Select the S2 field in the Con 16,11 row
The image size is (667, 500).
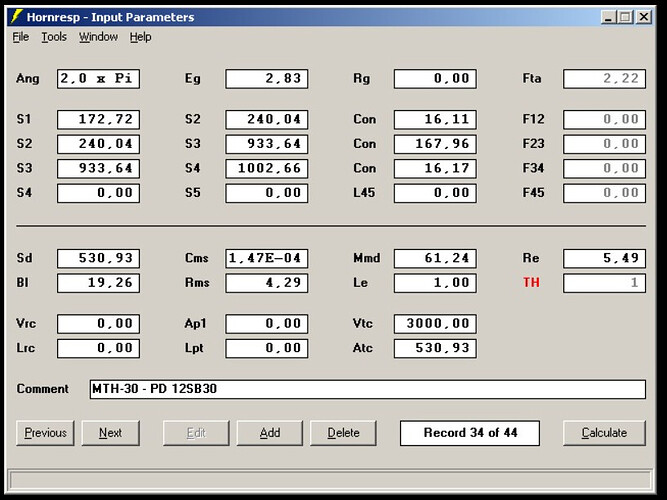coord(267,120)
